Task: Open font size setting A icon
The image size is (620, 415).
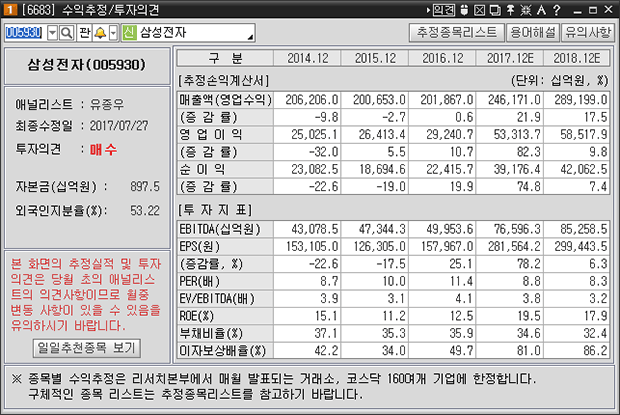Action: (541, 10)
